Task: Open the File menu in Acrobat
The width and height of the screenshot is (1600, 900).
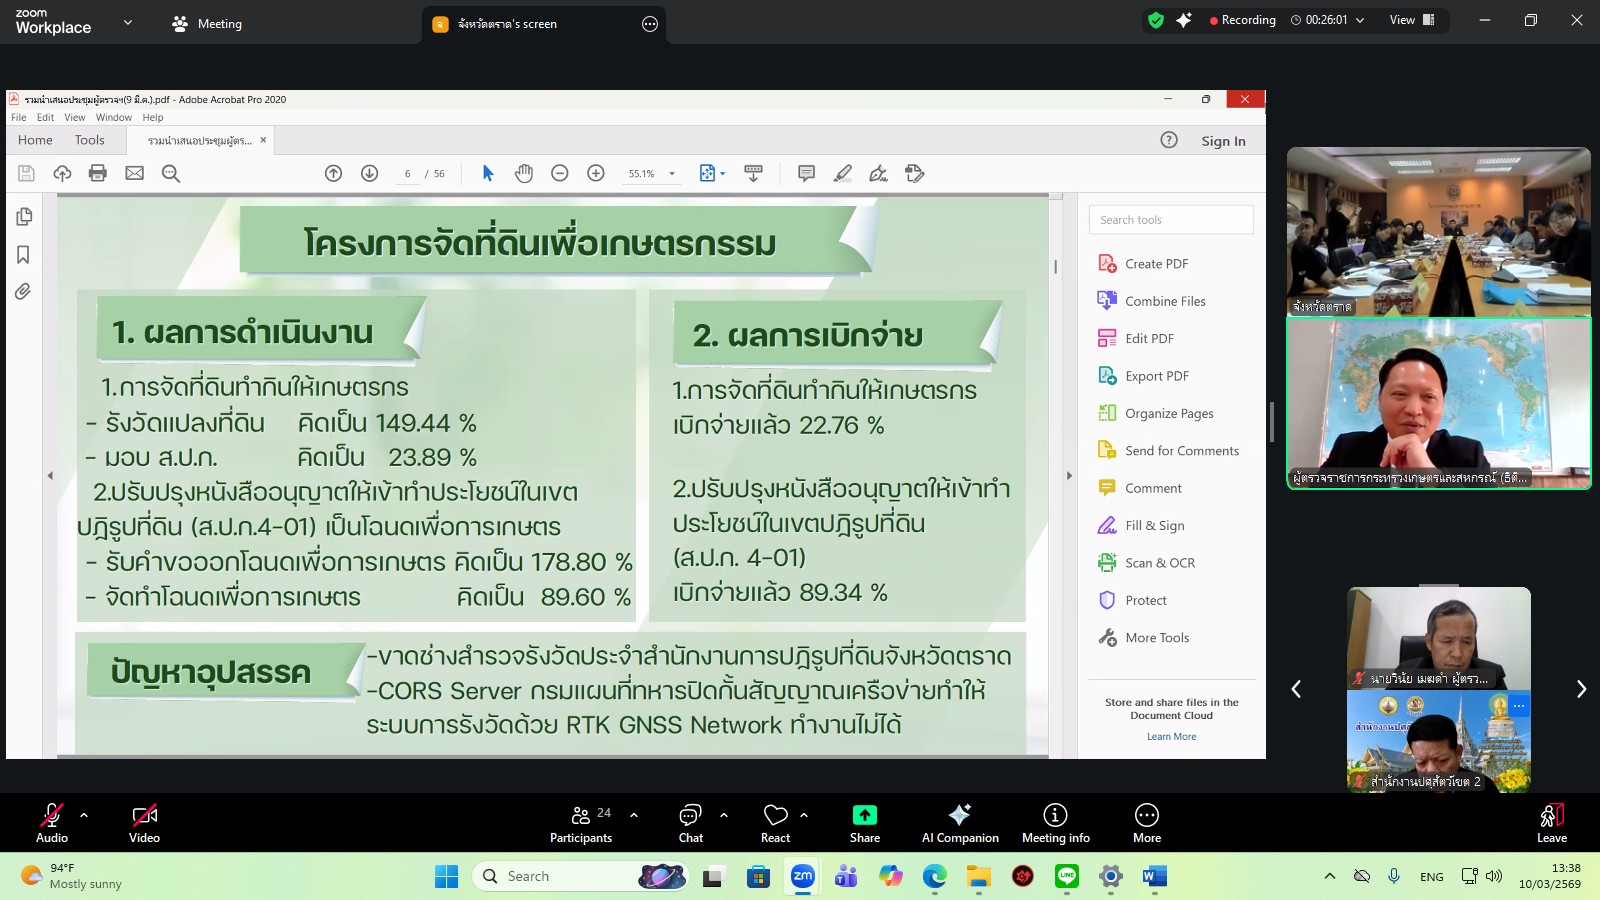Action: 18,117
